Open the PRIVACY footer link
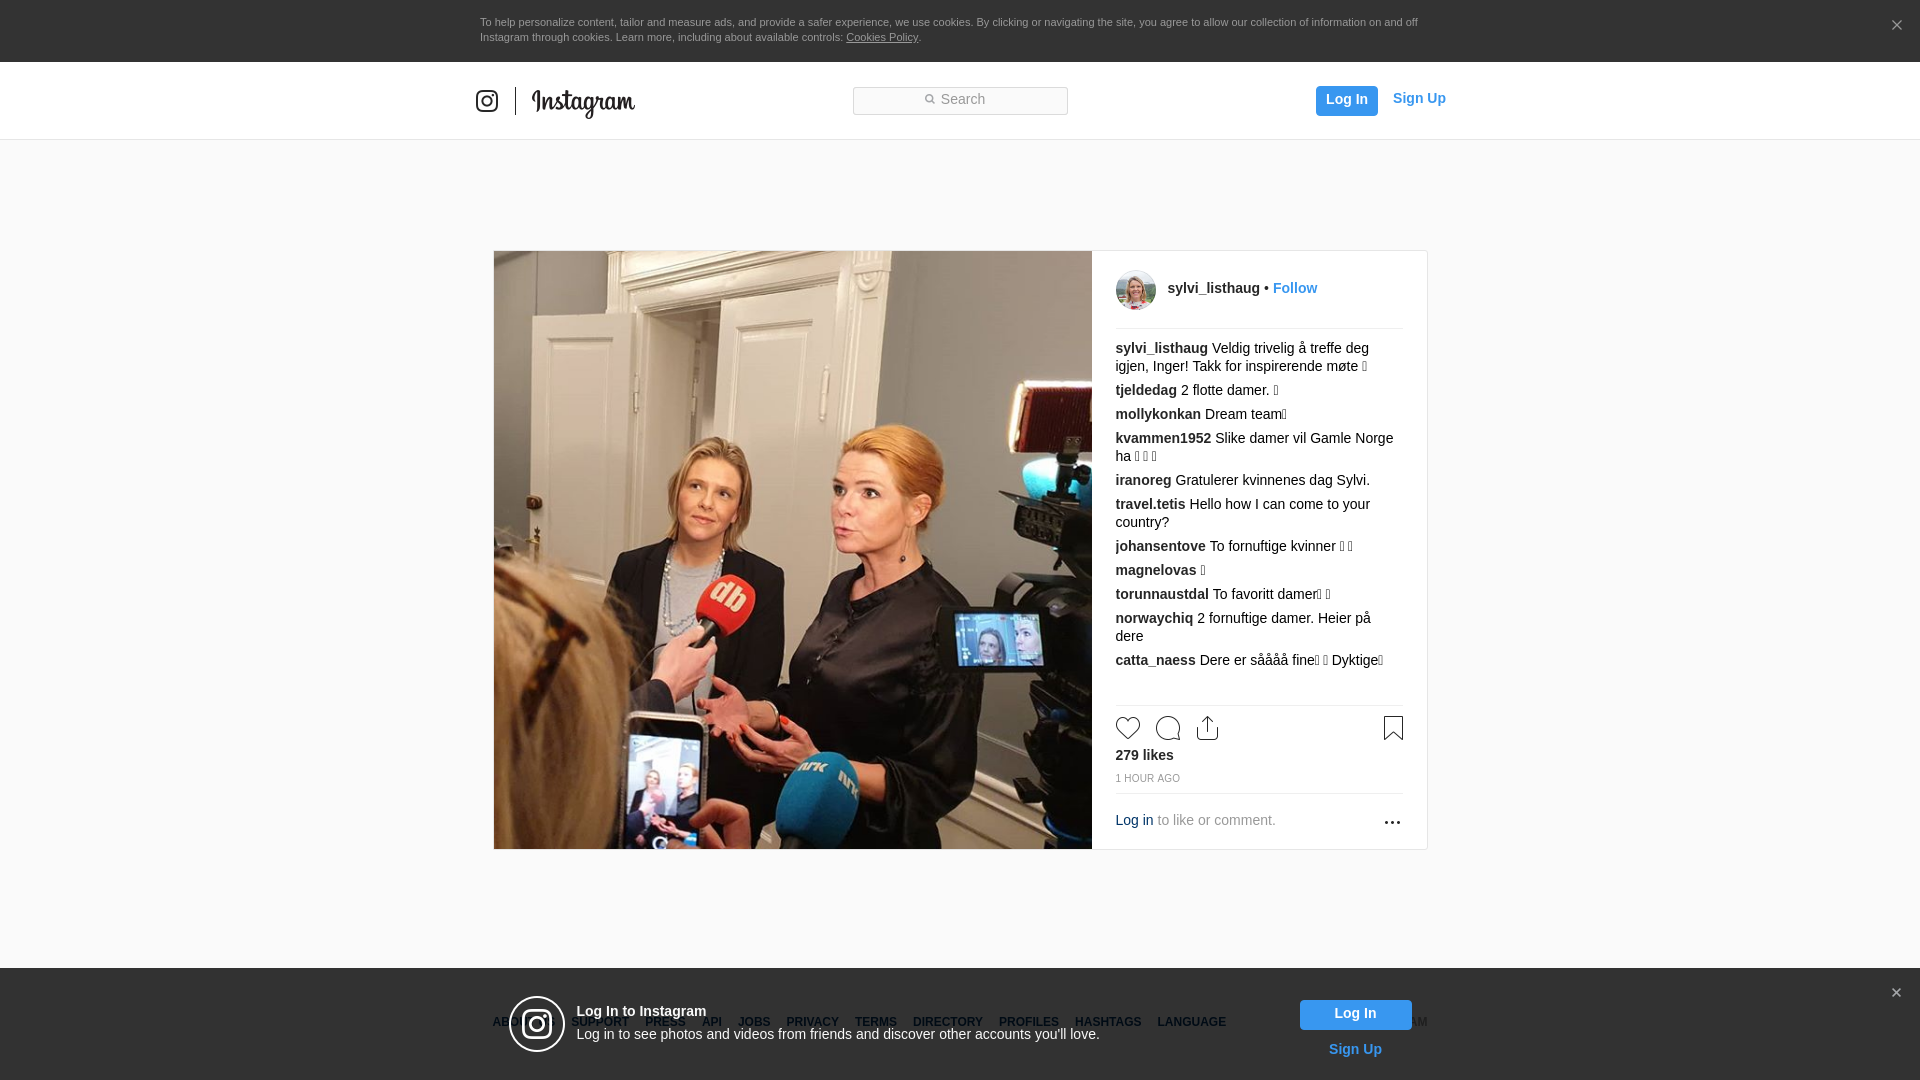This screenshot has width=1920, height=1080. [812, 1022]
